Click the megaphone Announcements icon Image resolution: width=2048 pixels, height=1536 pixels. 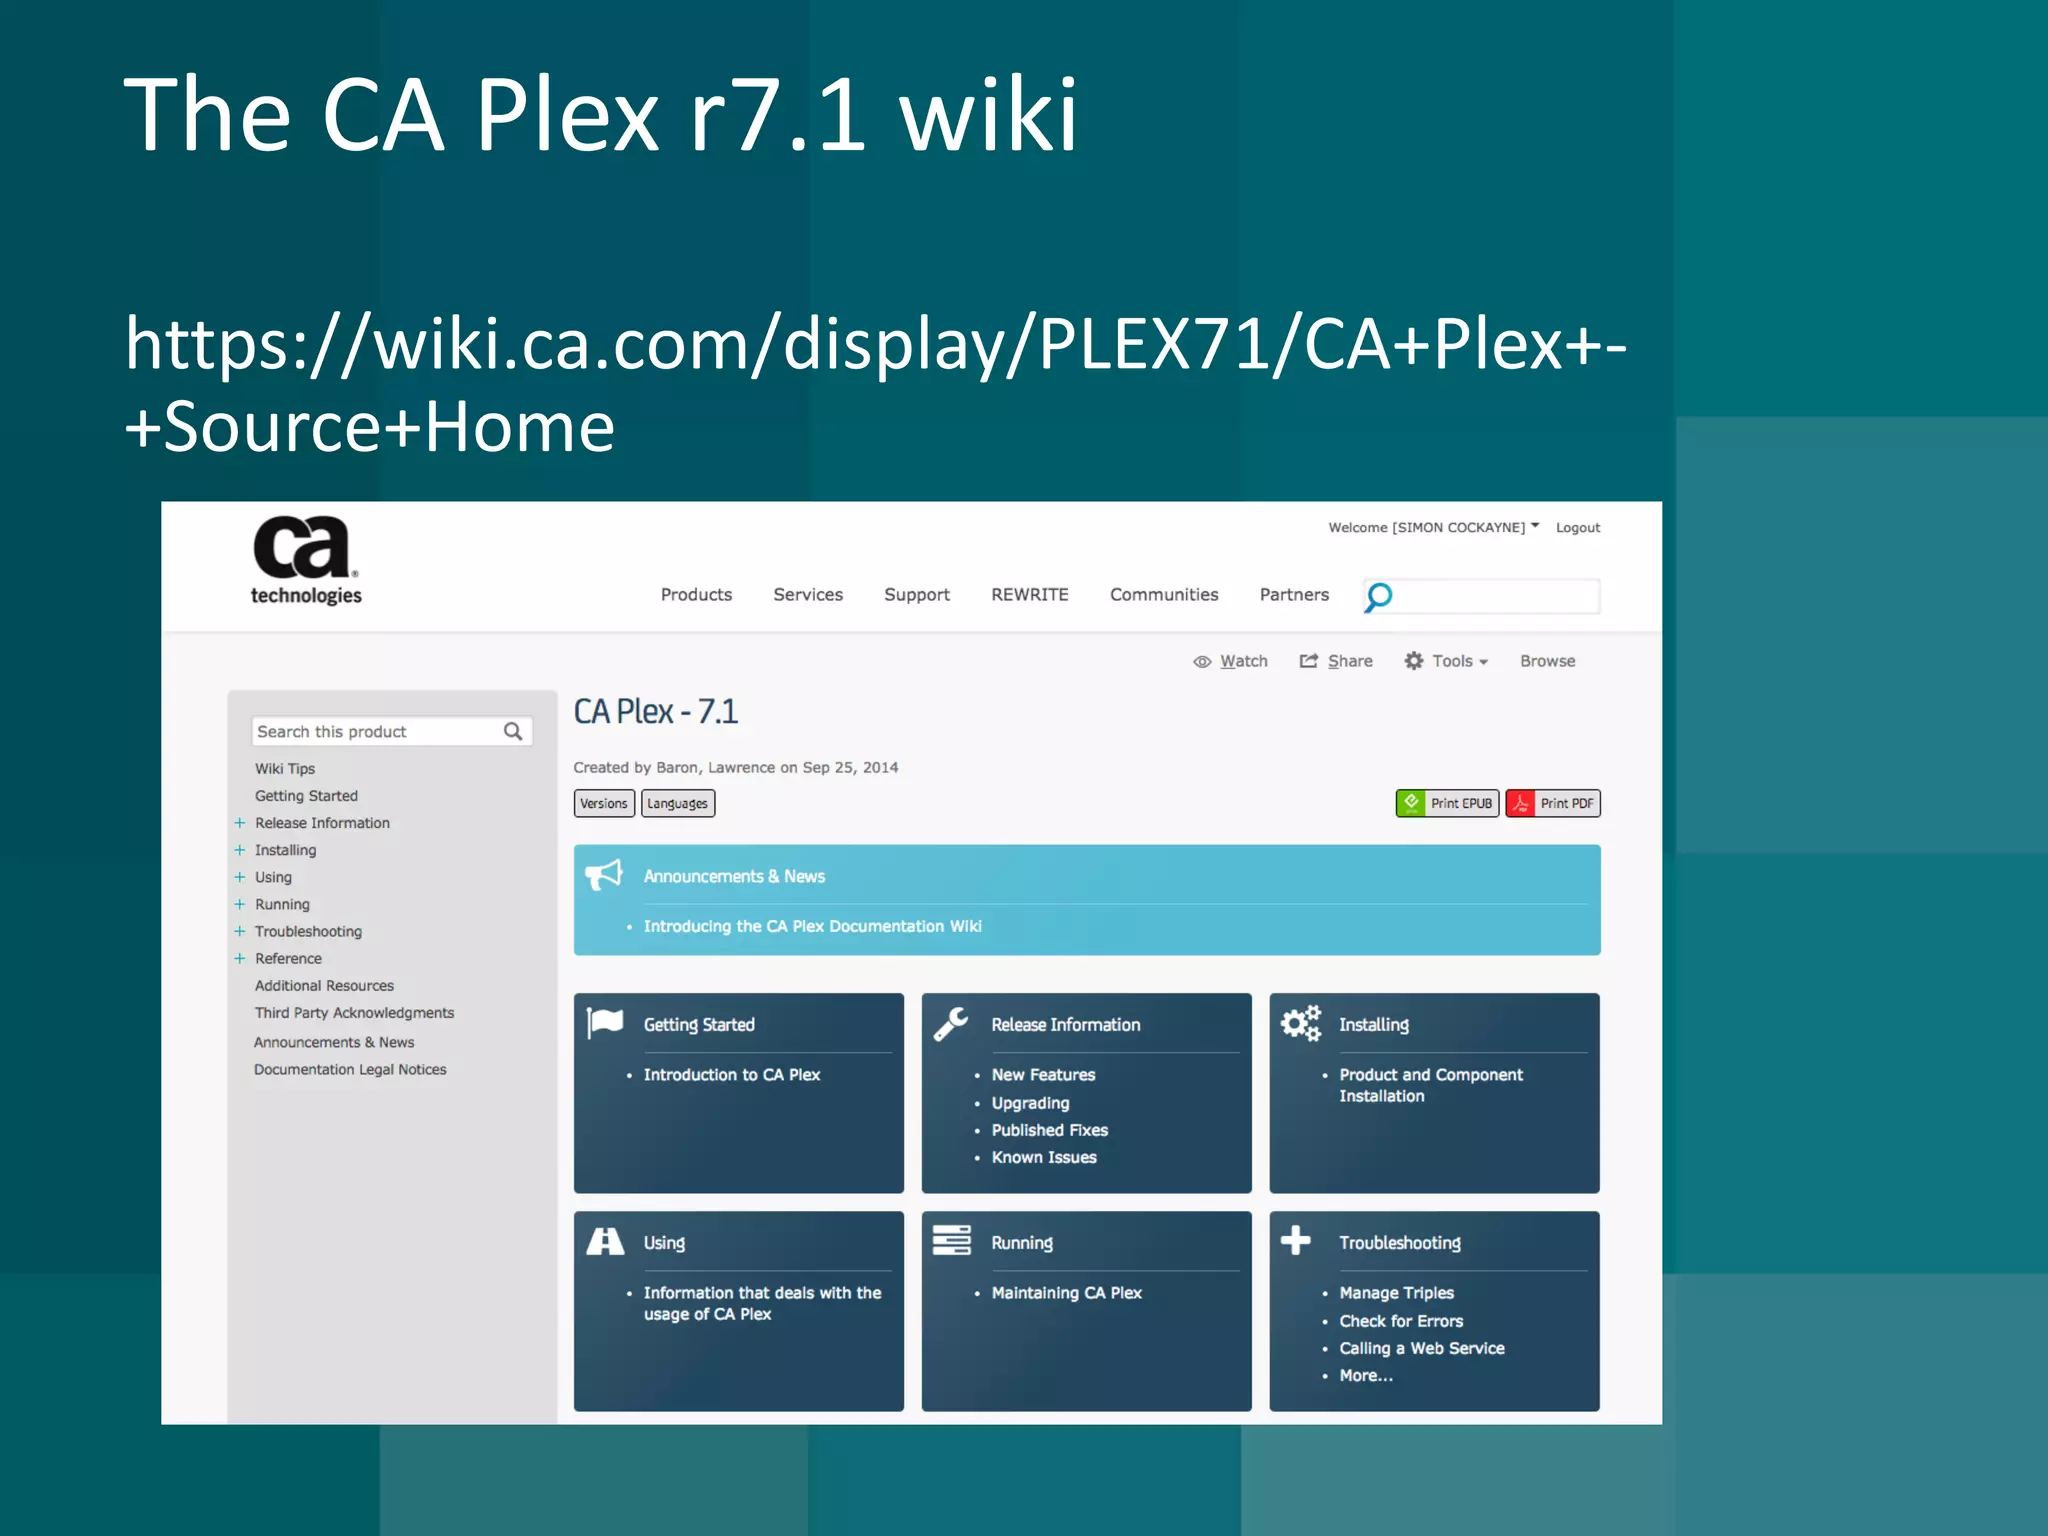pos(604,875)
